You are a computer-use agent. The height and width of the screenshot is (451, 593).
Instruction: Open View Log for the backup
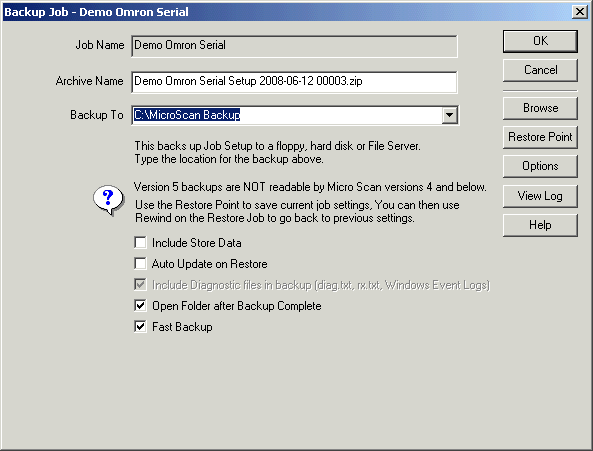540,196
